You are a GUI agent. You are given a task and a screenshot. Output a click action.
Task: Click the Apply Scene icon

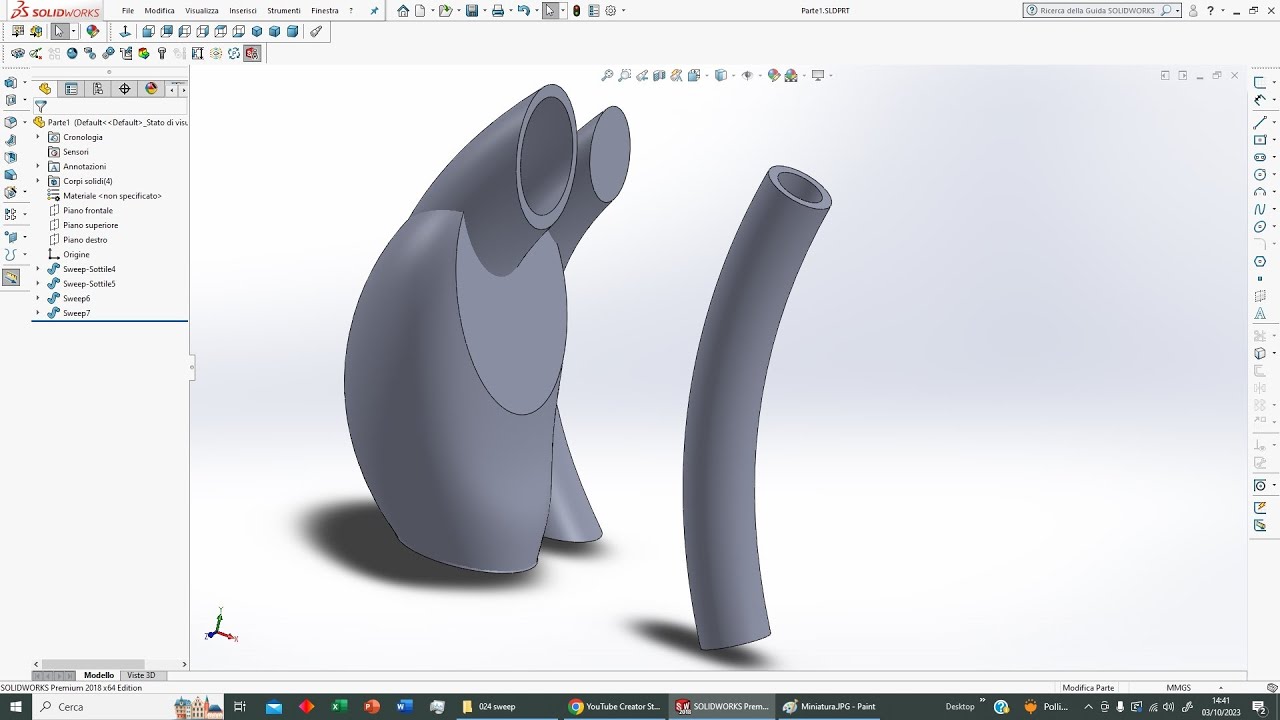791,75
